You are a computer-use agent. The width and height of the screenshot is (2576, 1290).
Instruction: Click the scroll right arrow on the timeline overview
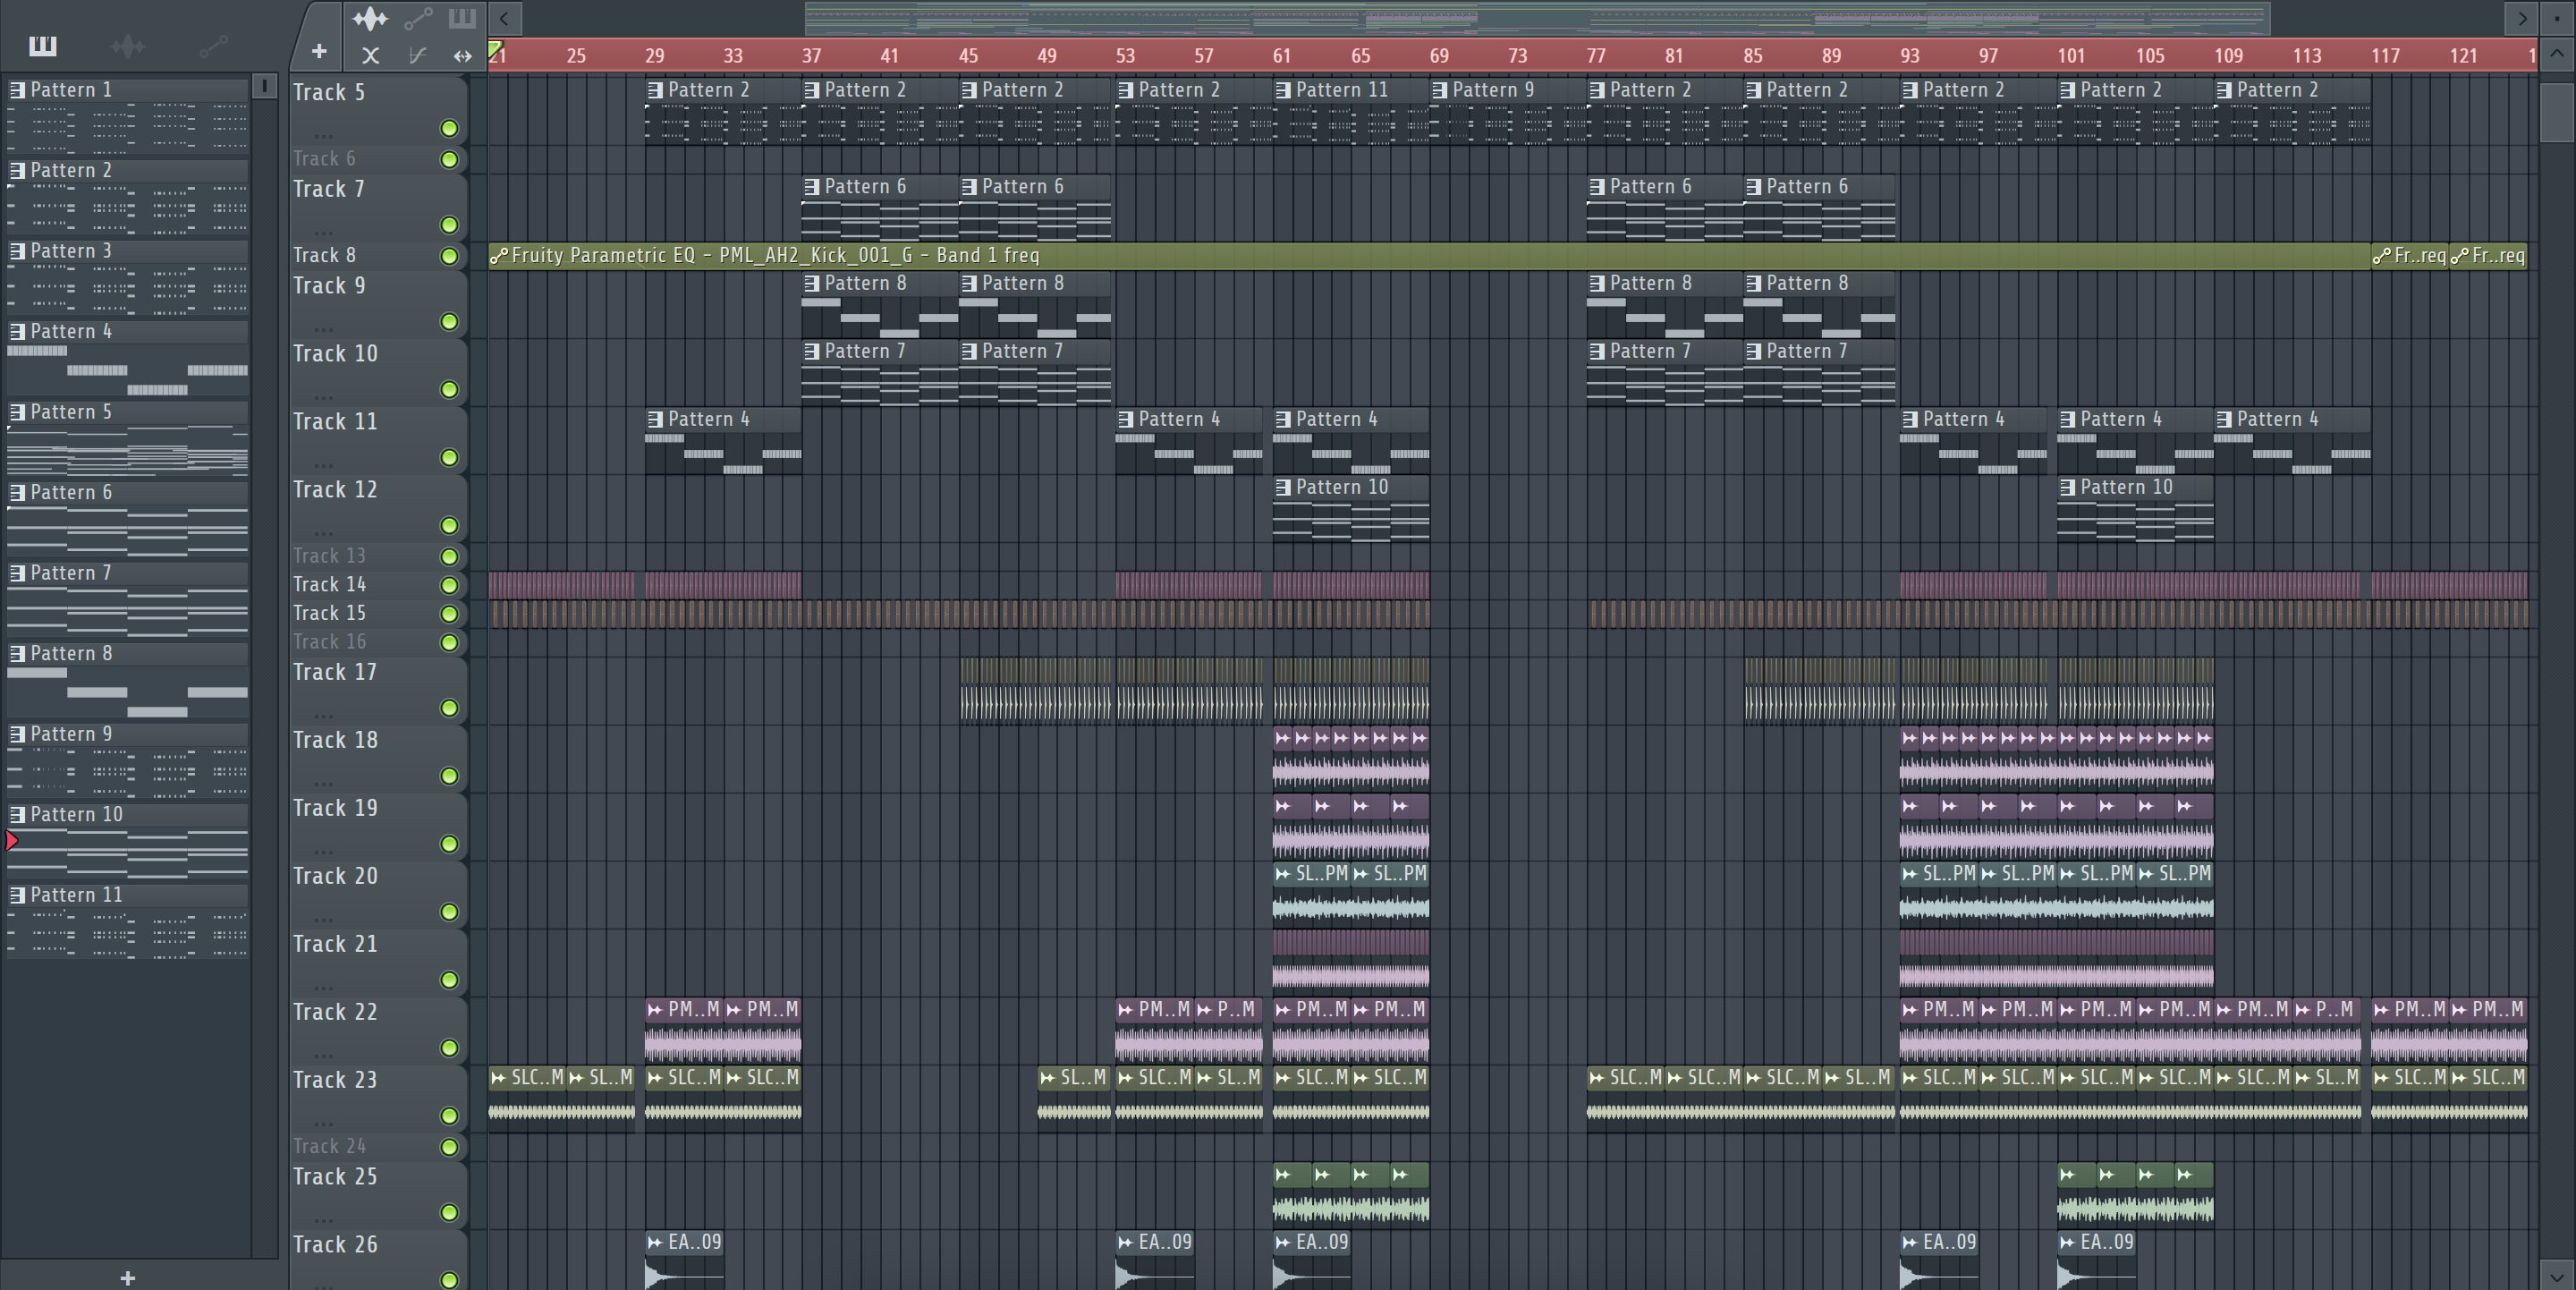pyautogui.click(x=2521, y=18)
